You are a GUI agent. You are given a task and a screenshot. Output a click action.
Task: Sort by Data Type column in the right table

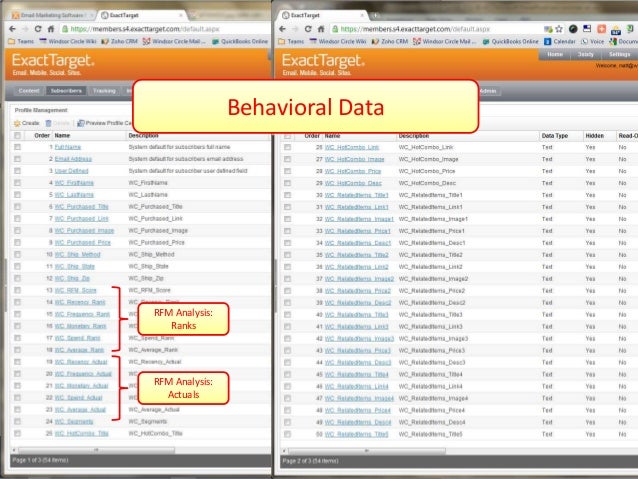(555, 136)
